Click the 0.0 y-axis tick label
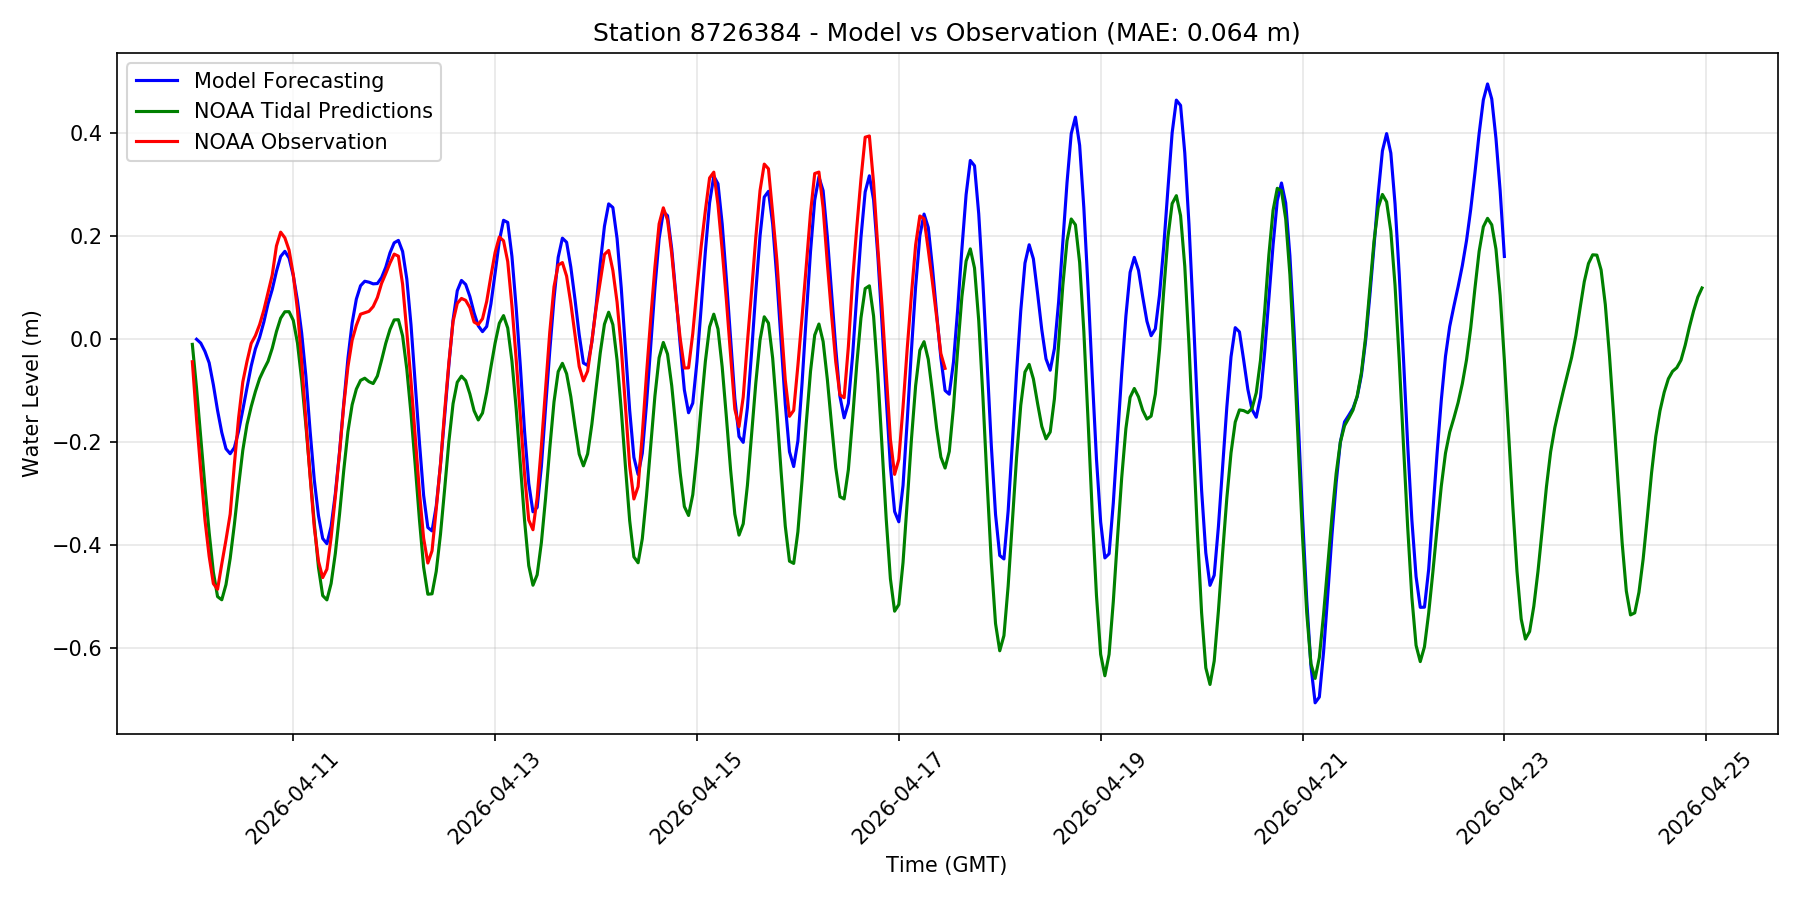Screen dimensions: 1800x900 [x=88, y=340]
